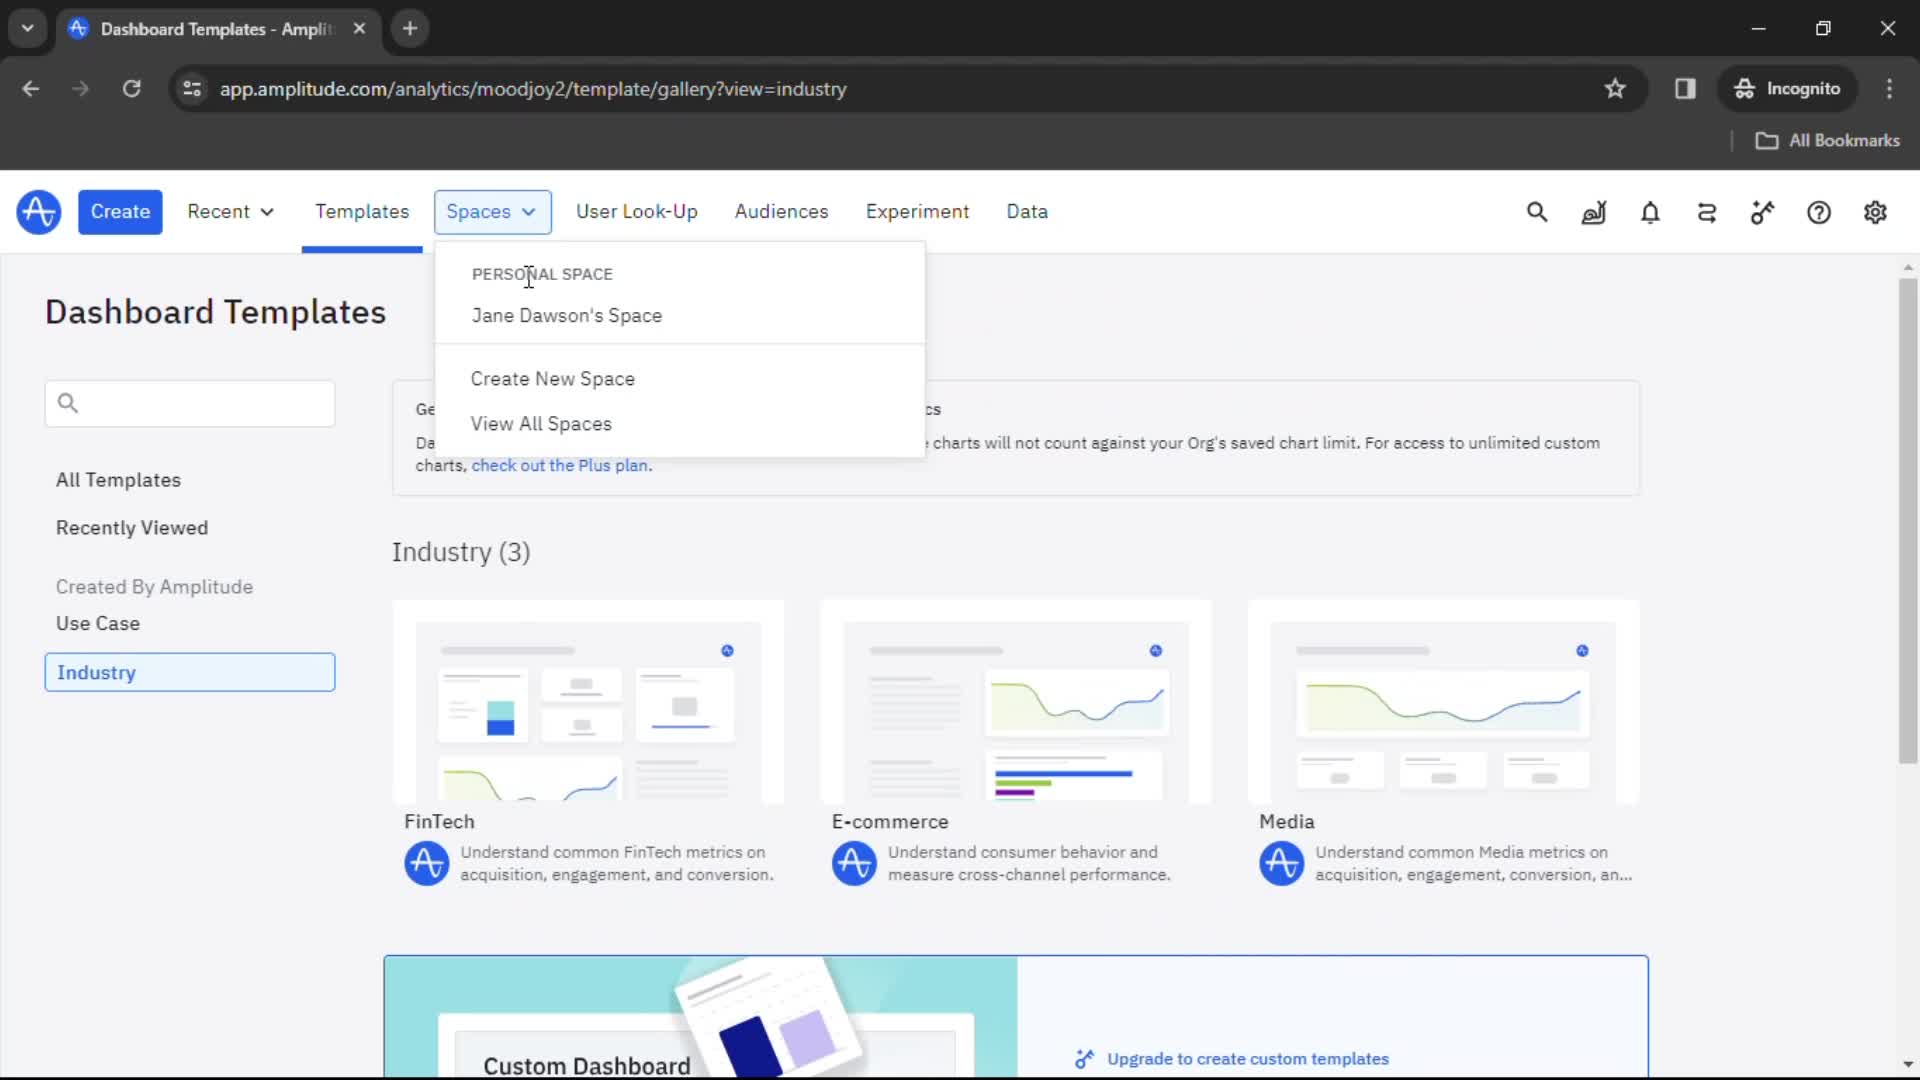
Task: Open the All Bookmarks folder
Action: click(x=1828, y=141)
